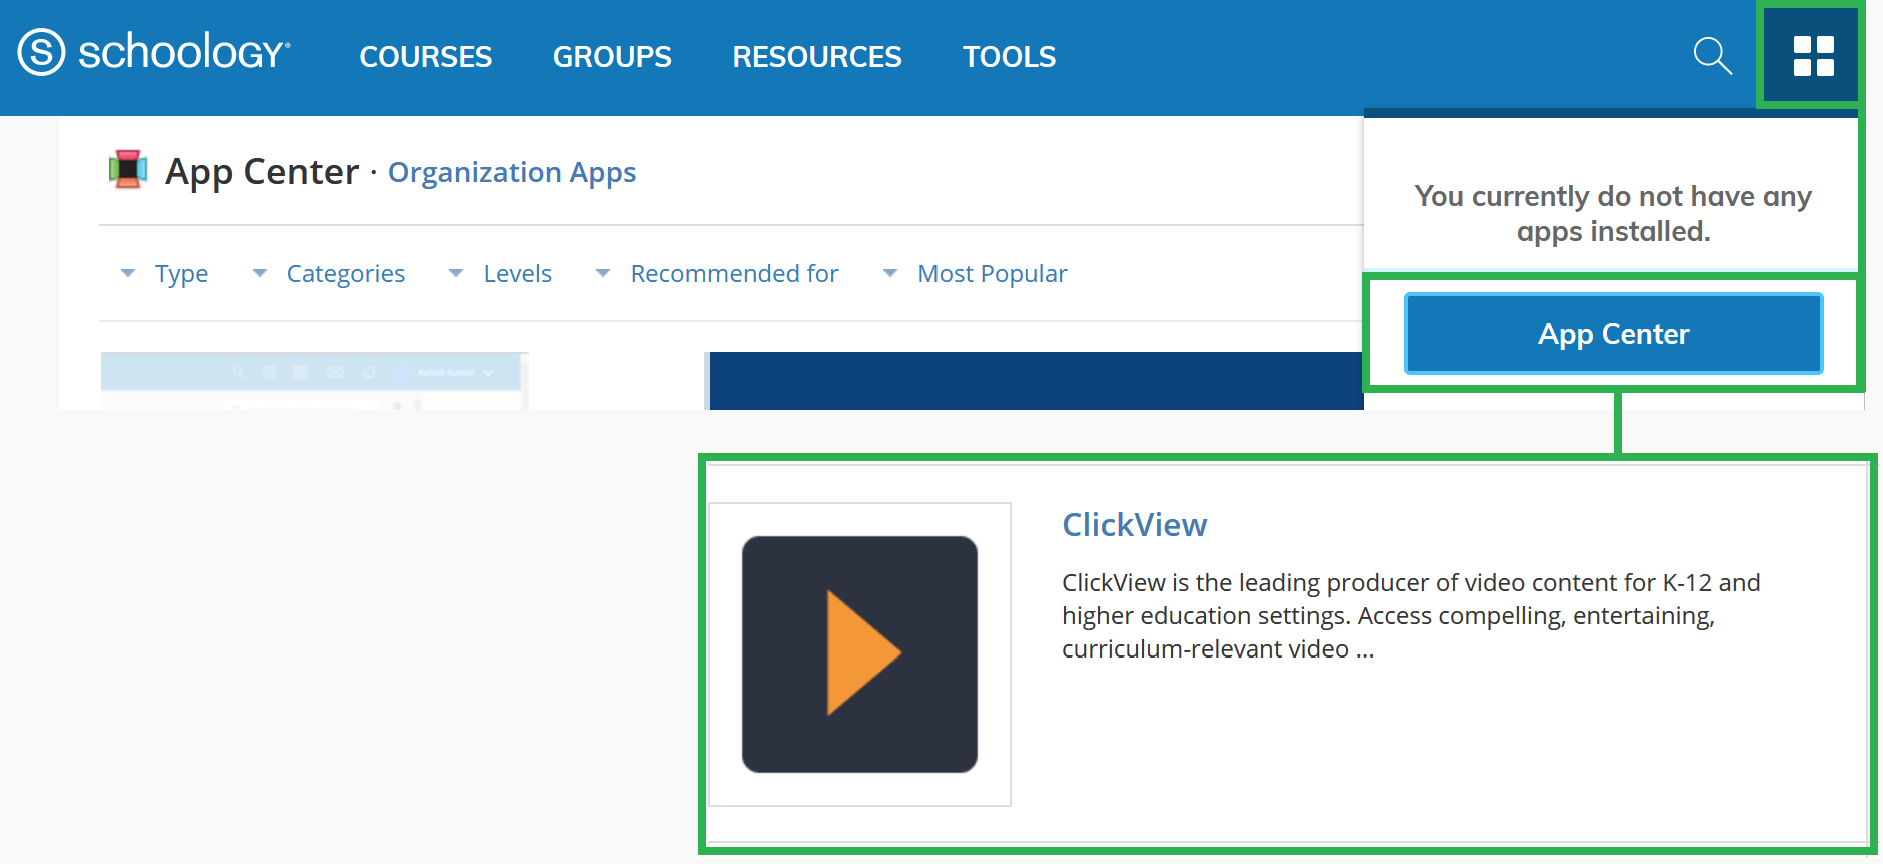
Task: Open Organization Apps link
Action: pyautogui.click(x=512, y=173)
